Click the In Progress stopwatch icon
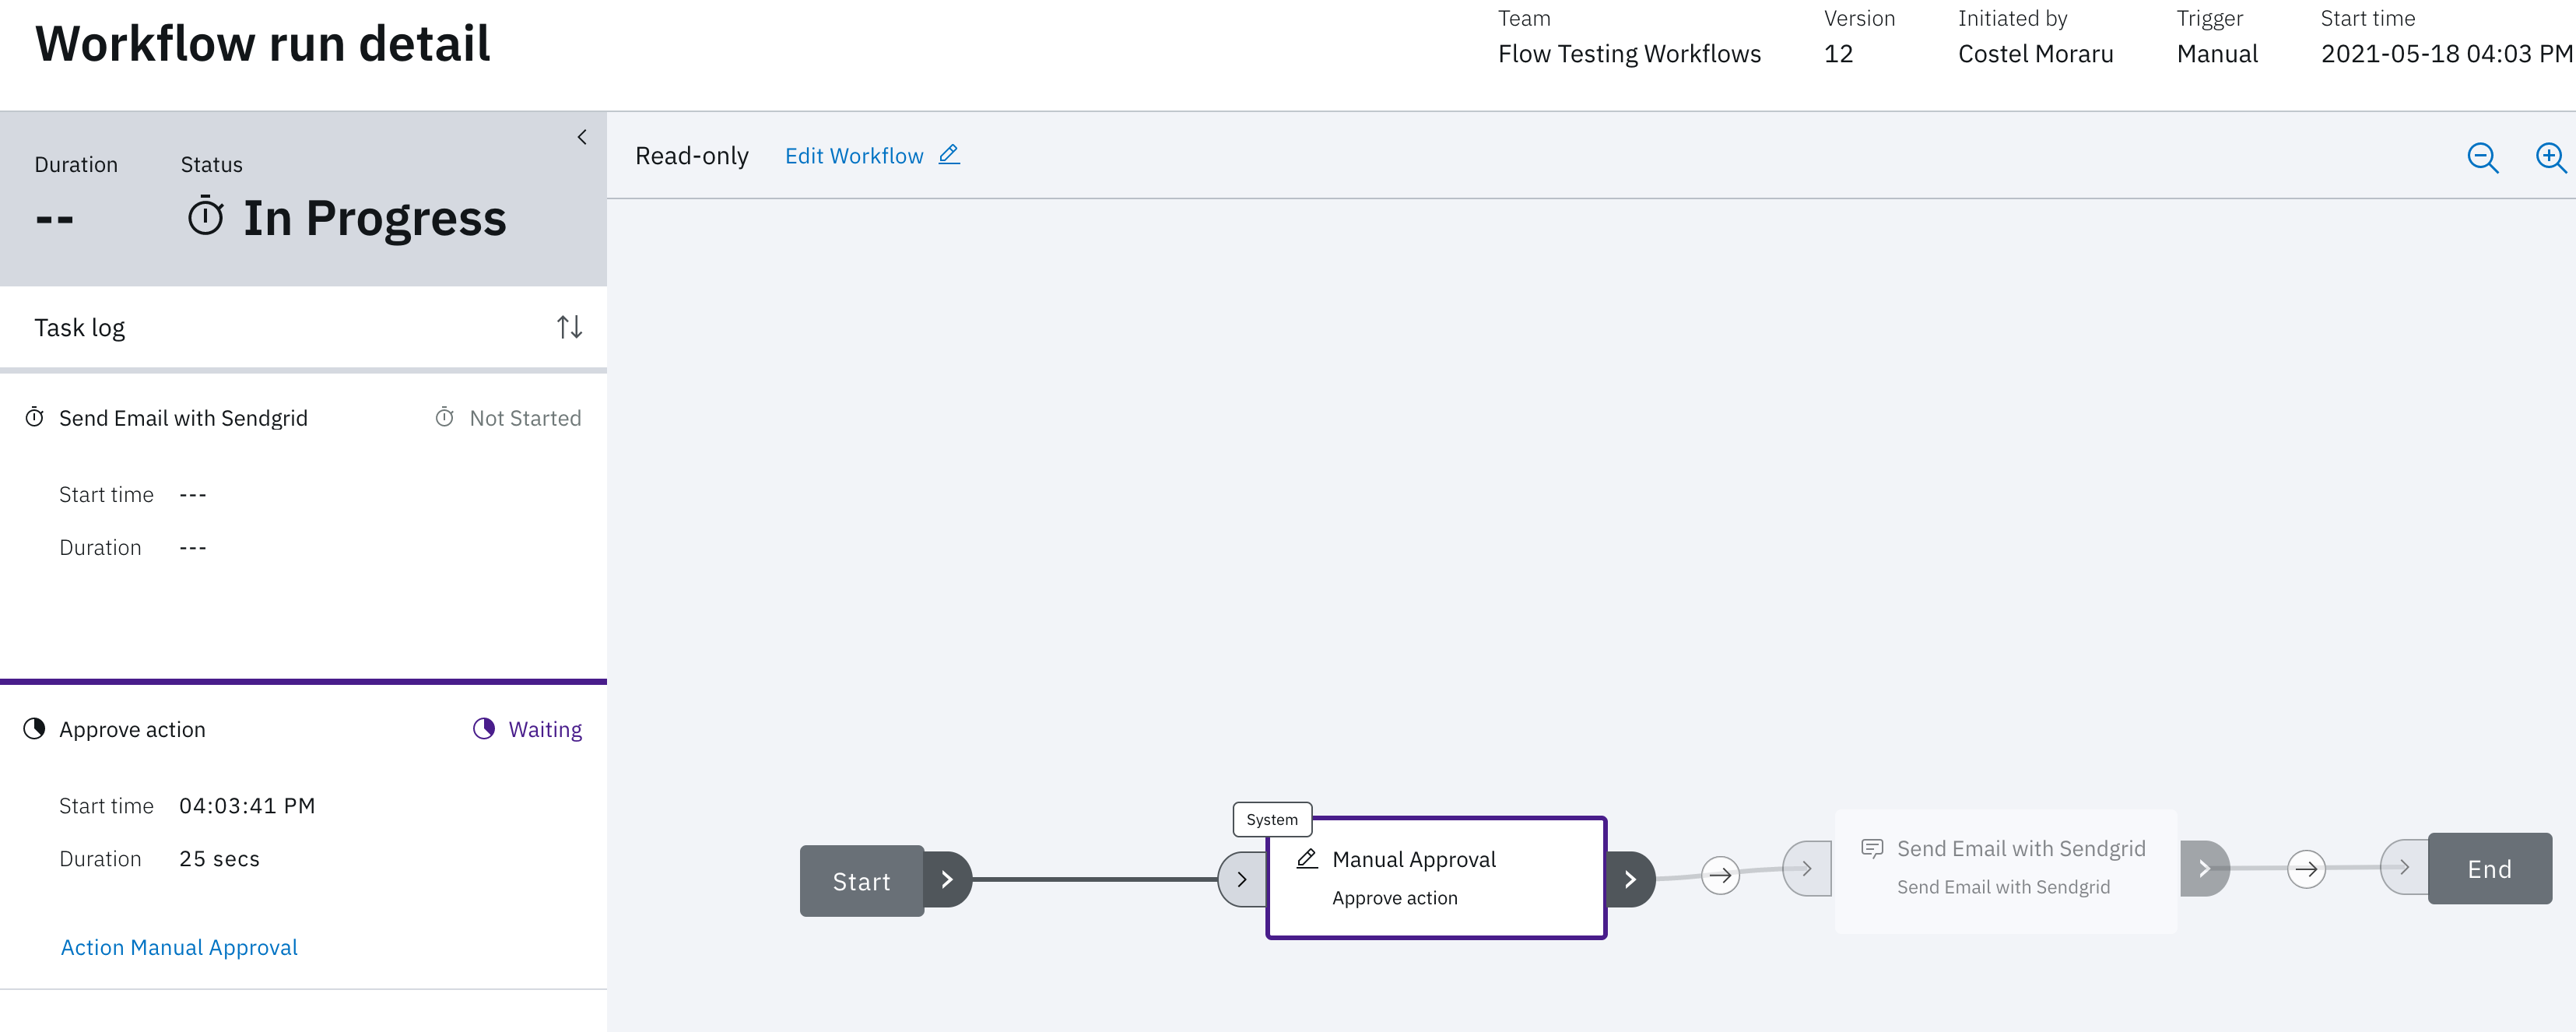2576x1032 pixels. tap(206, 216)
